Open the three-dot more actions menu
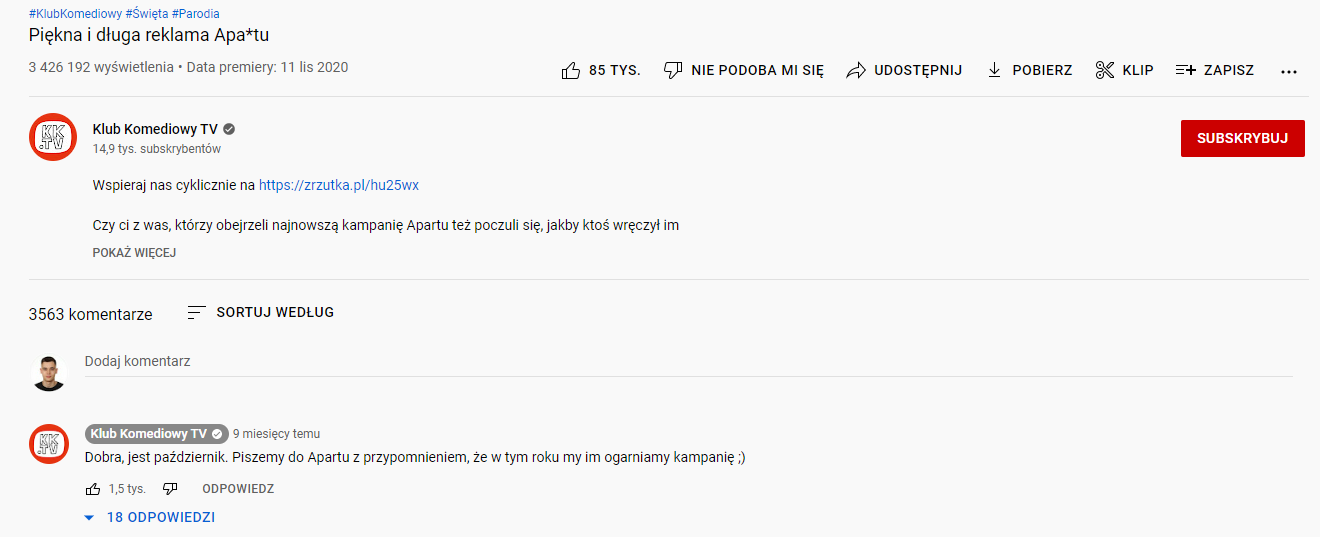This screenshot has height=537, width=1320. click(x=1289, y=71)
